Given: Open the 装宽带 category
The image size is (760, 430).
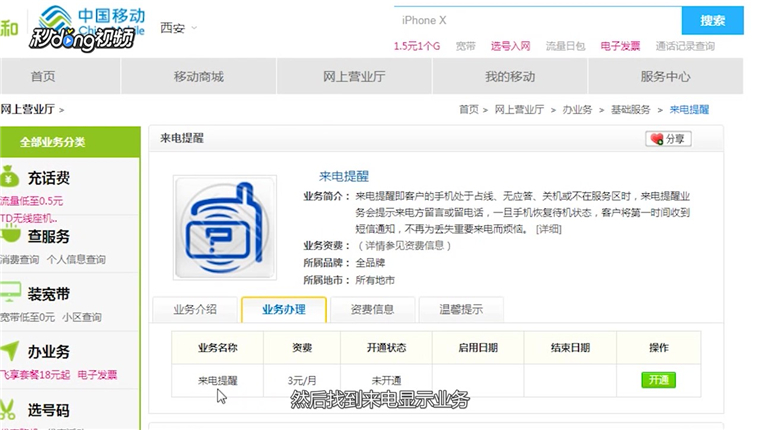Looking at the screenshot, I should coord(48,294).
